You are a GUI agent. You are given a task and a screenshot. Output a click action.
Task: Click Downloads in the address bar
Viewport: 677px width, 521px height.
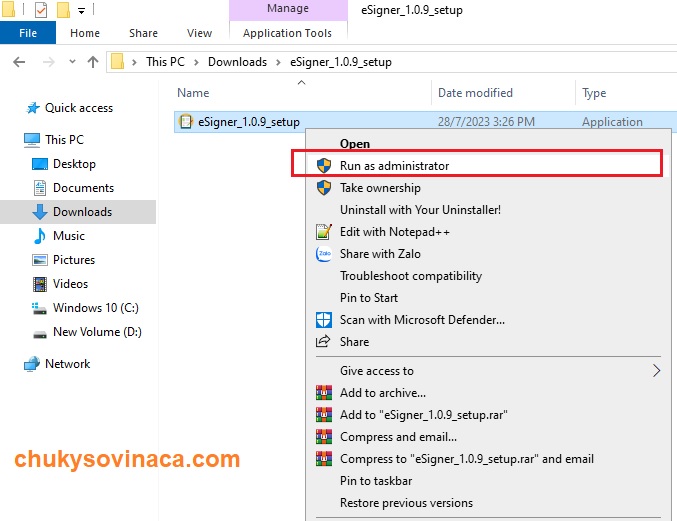tap(237, 62)
